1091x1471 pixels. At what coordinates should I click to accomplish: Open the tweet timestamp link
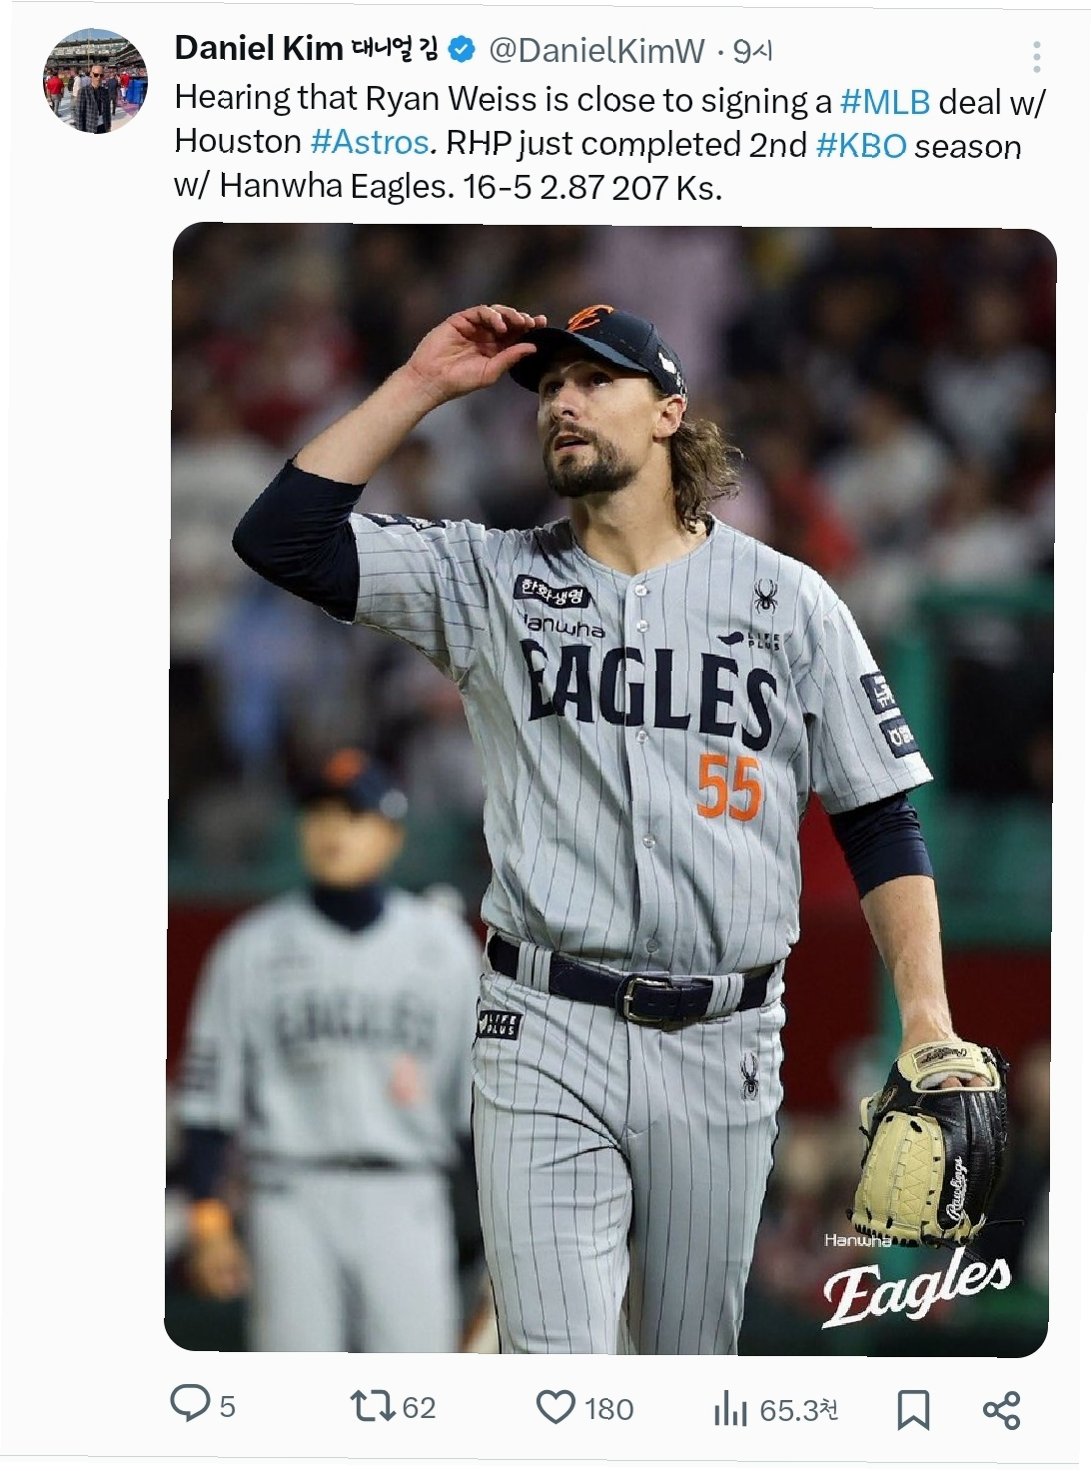[752, 51]
